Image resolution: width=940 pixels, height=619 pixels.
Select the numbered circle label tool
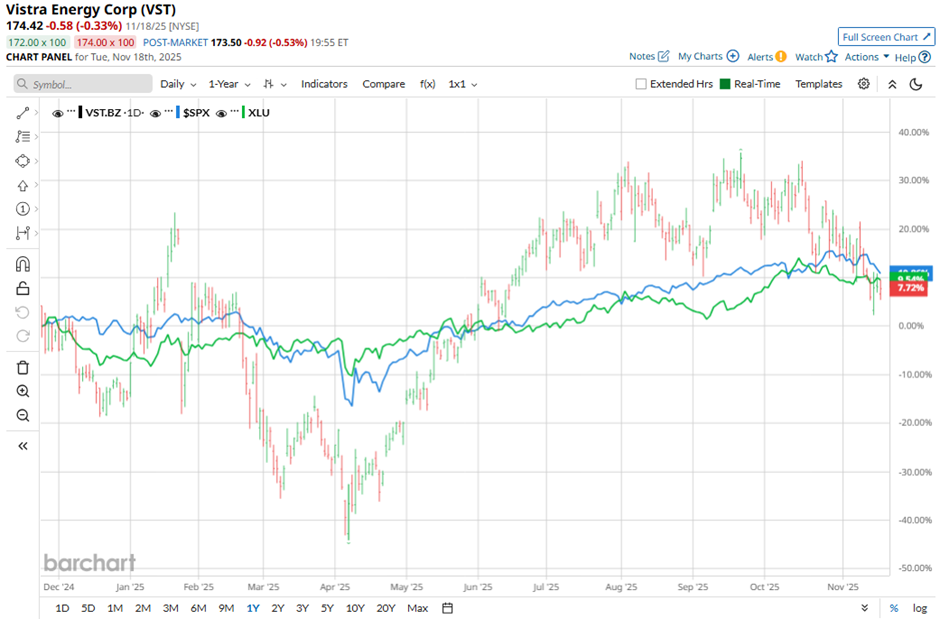pyautogui.click(x=22, y=209)
